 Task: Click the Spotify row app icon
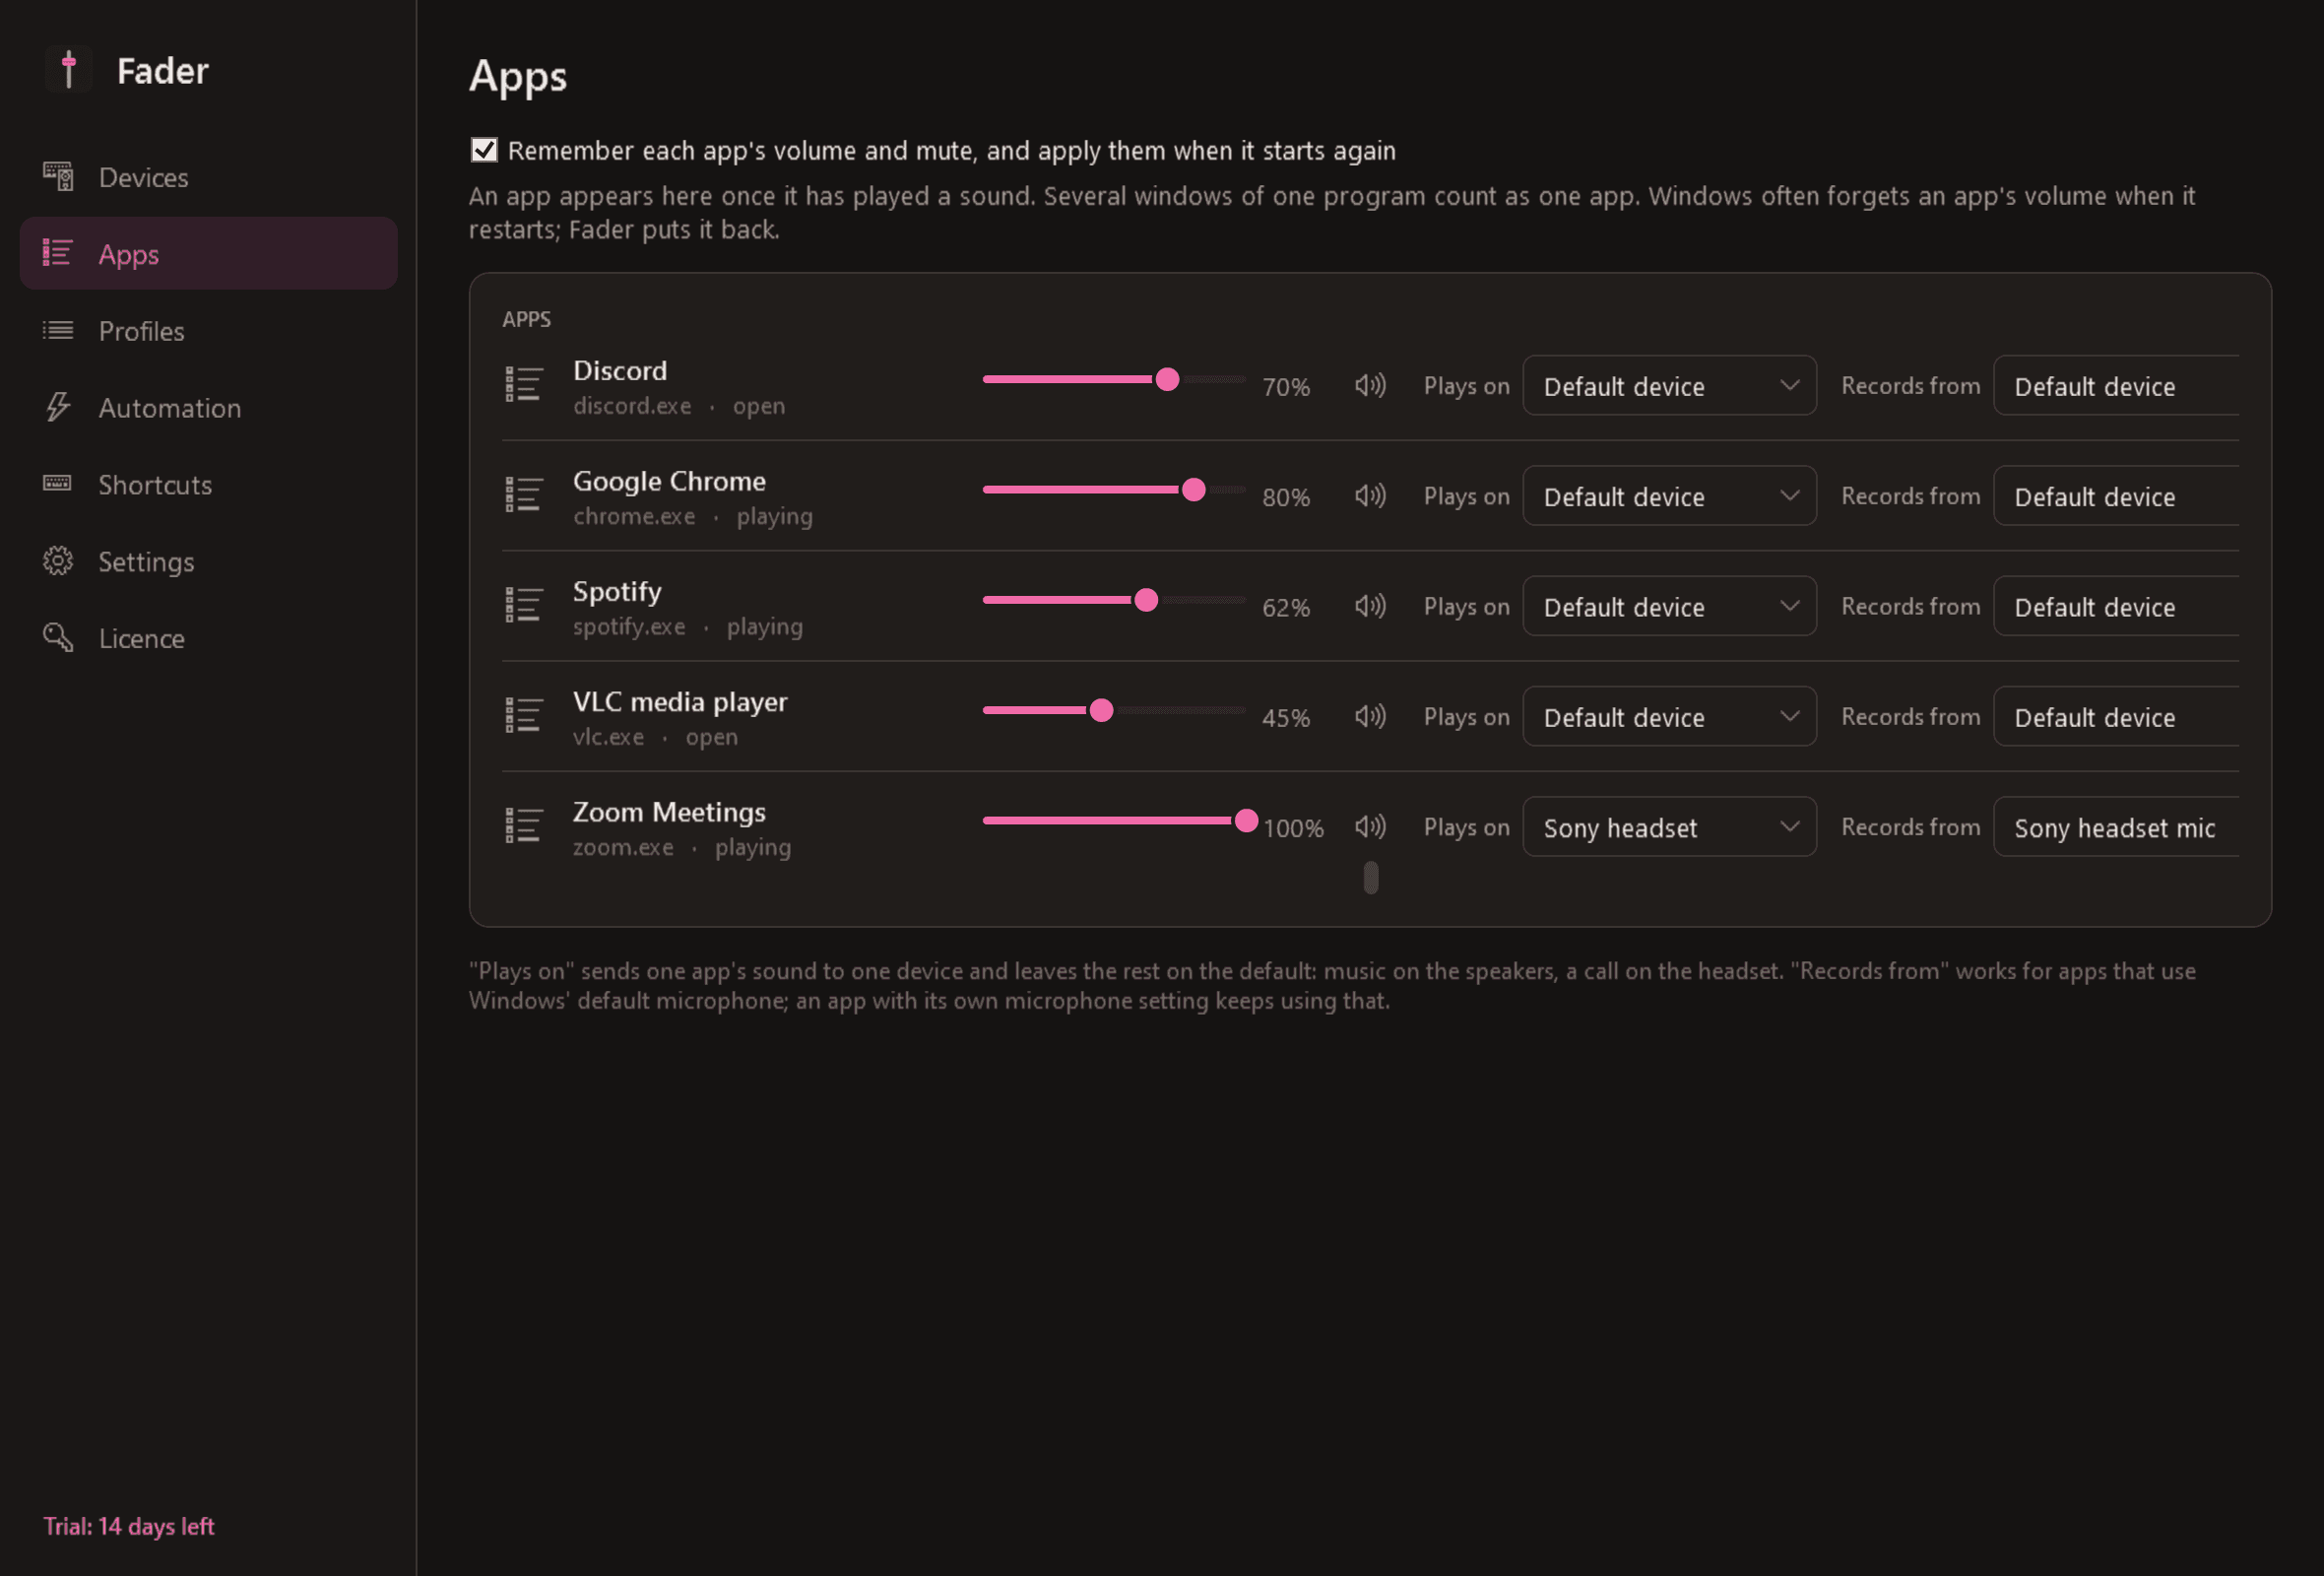(x=524, y=605)
